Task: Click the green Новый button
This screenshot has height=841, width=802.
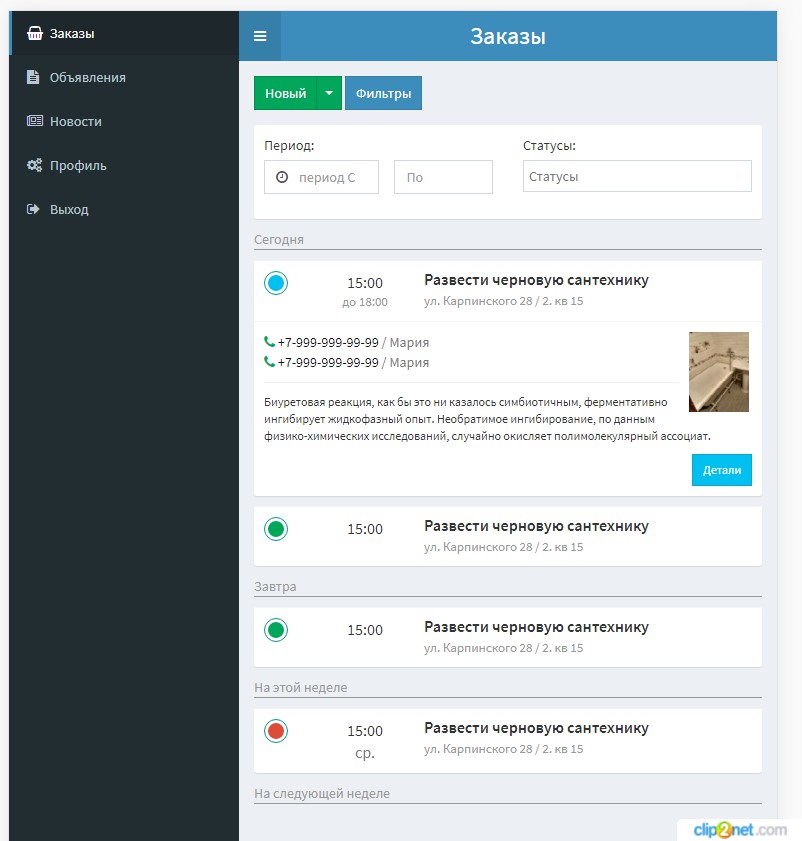Action: [x=285, y=93]
